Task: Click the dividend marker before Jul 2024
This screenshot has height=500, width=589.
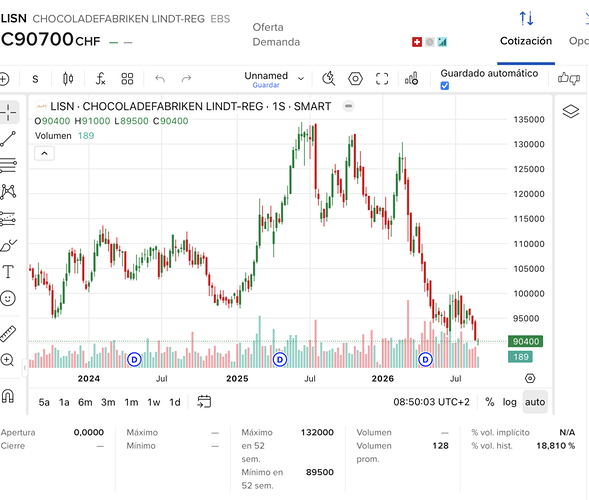Action: [134, 360]
